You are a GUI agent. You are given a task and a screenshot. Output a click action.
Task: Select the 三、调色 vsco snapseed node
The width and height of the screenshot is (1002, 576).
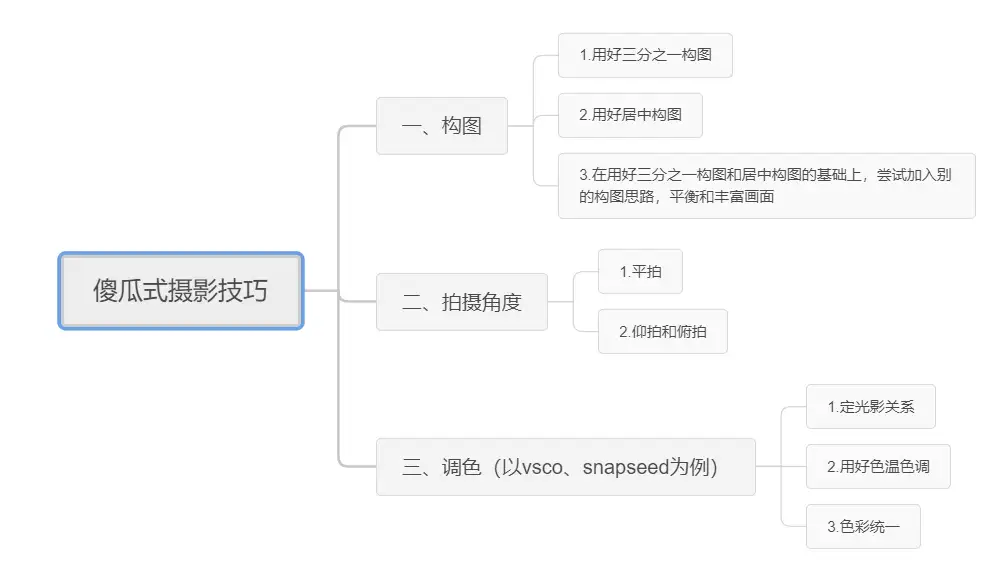[x=566, y=467]
